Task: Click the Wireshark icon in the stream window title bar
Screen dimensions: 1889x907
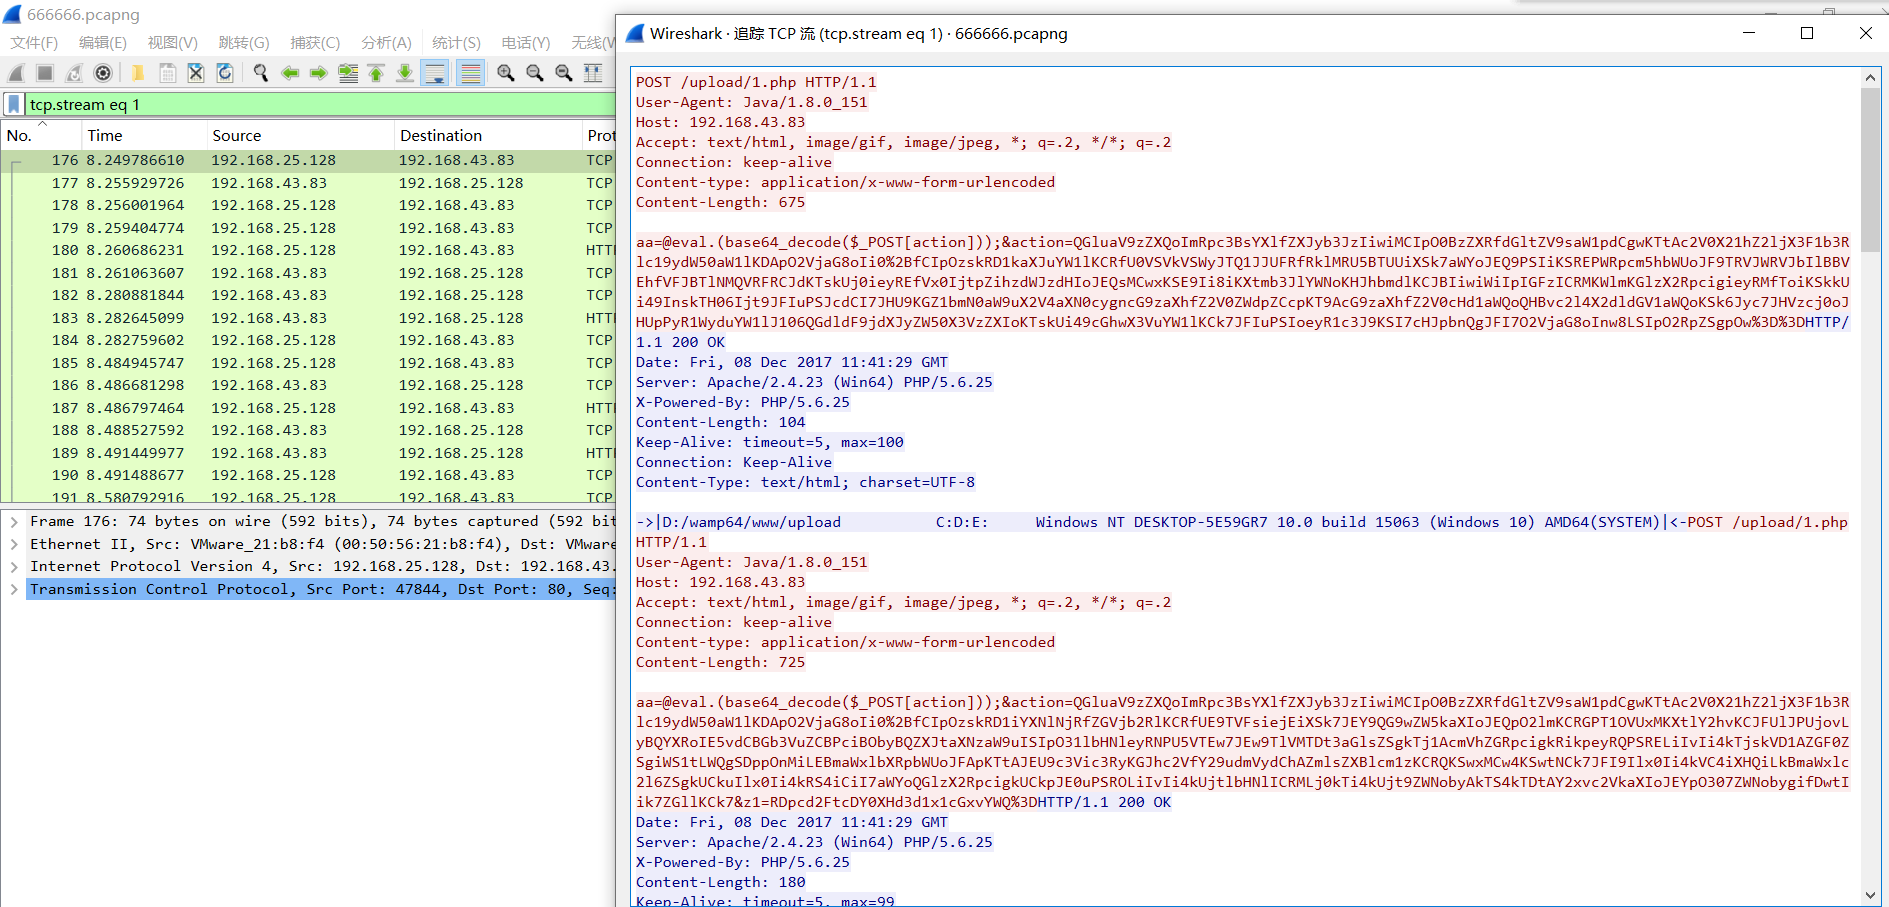Action: pos(635,33)
